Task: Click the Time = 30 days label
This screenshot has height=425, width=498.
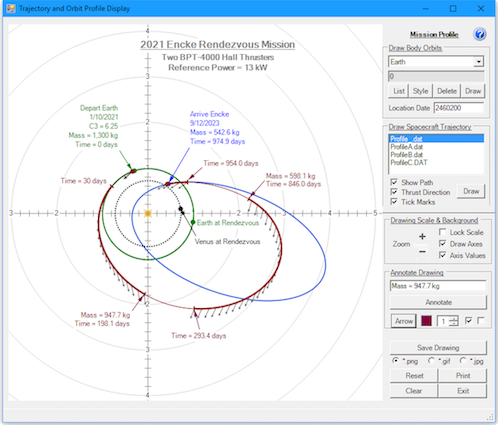Action: (83, 181)
